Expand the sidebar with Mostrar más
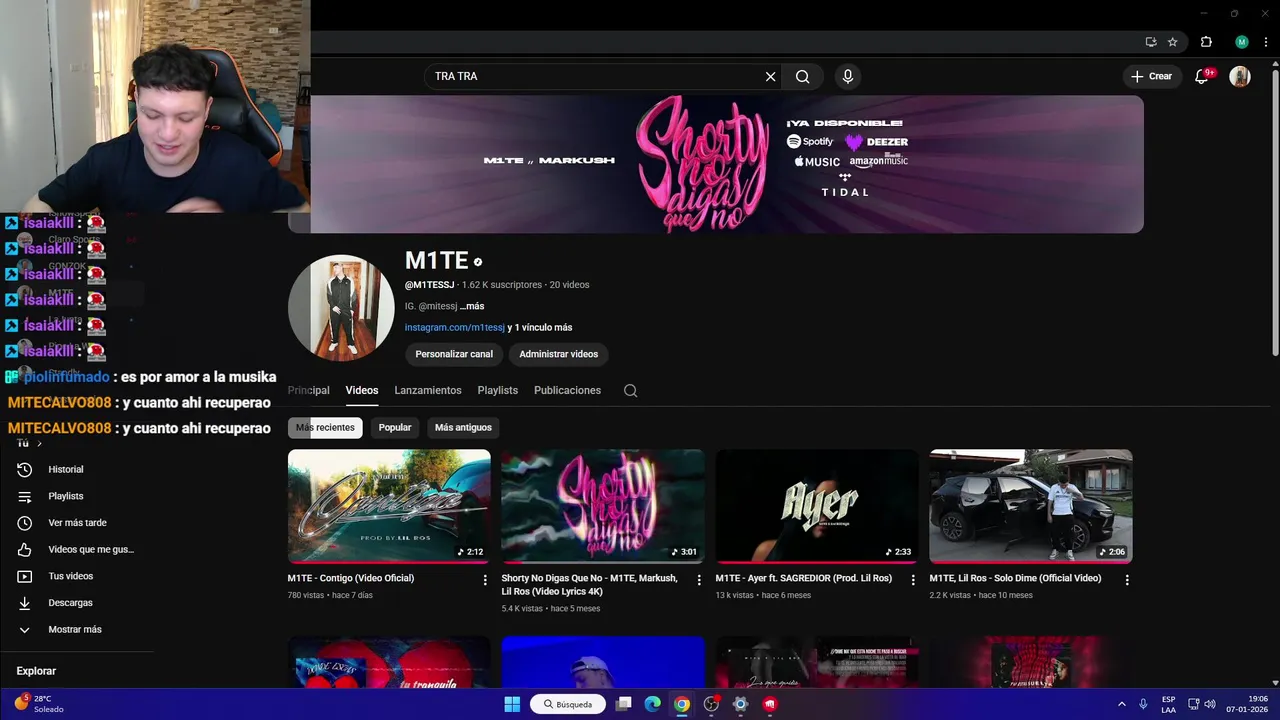The image size is (1280, 720). coord(75,630)
